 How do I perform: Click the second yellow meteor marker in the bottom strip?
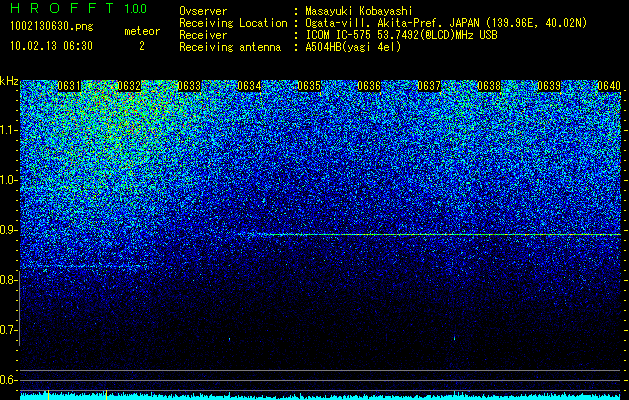pyautogui.click(x=106, y=395)
